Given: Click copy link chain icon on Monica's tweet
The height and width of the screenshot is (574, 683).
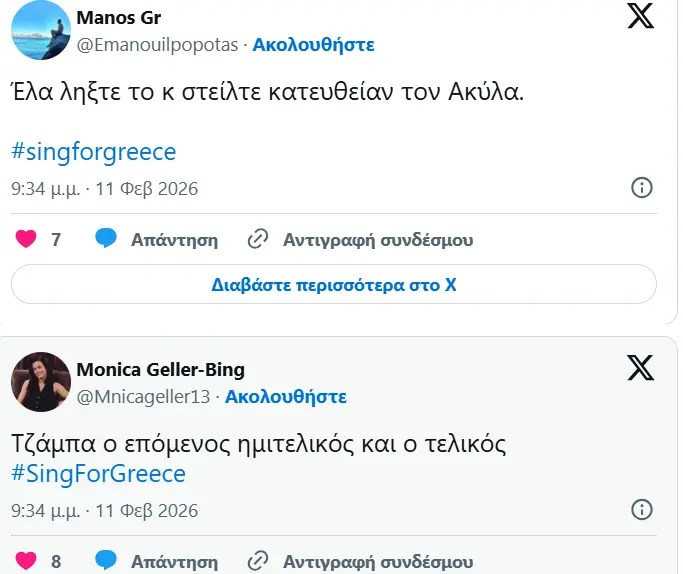Looking at the screenshot, I should 258,561.
